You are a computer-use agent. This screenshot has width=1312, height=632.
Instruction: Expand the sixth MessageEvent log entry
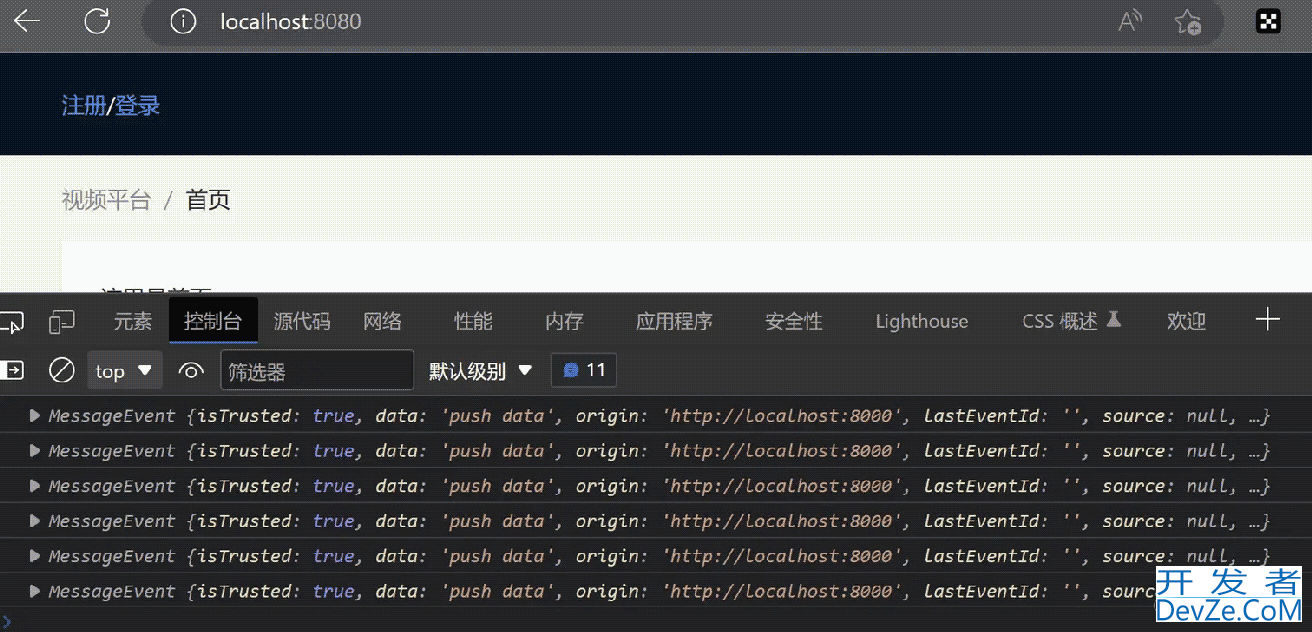pos(35,591)
